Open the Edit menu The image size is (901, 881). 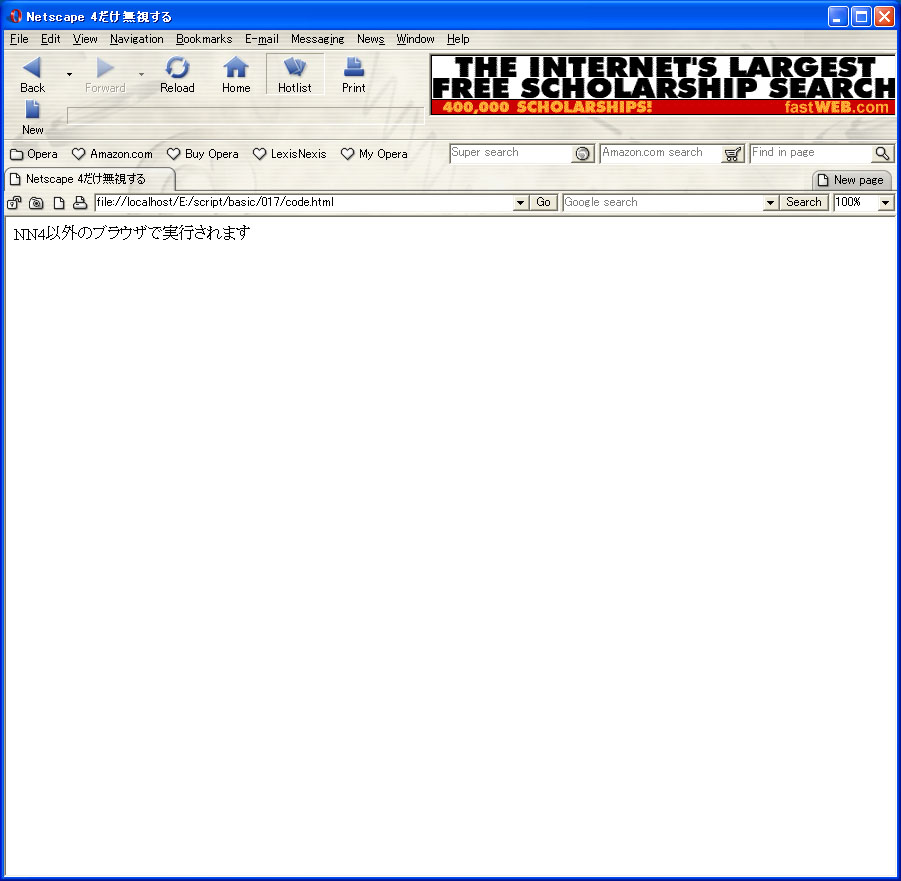point(51,39)
